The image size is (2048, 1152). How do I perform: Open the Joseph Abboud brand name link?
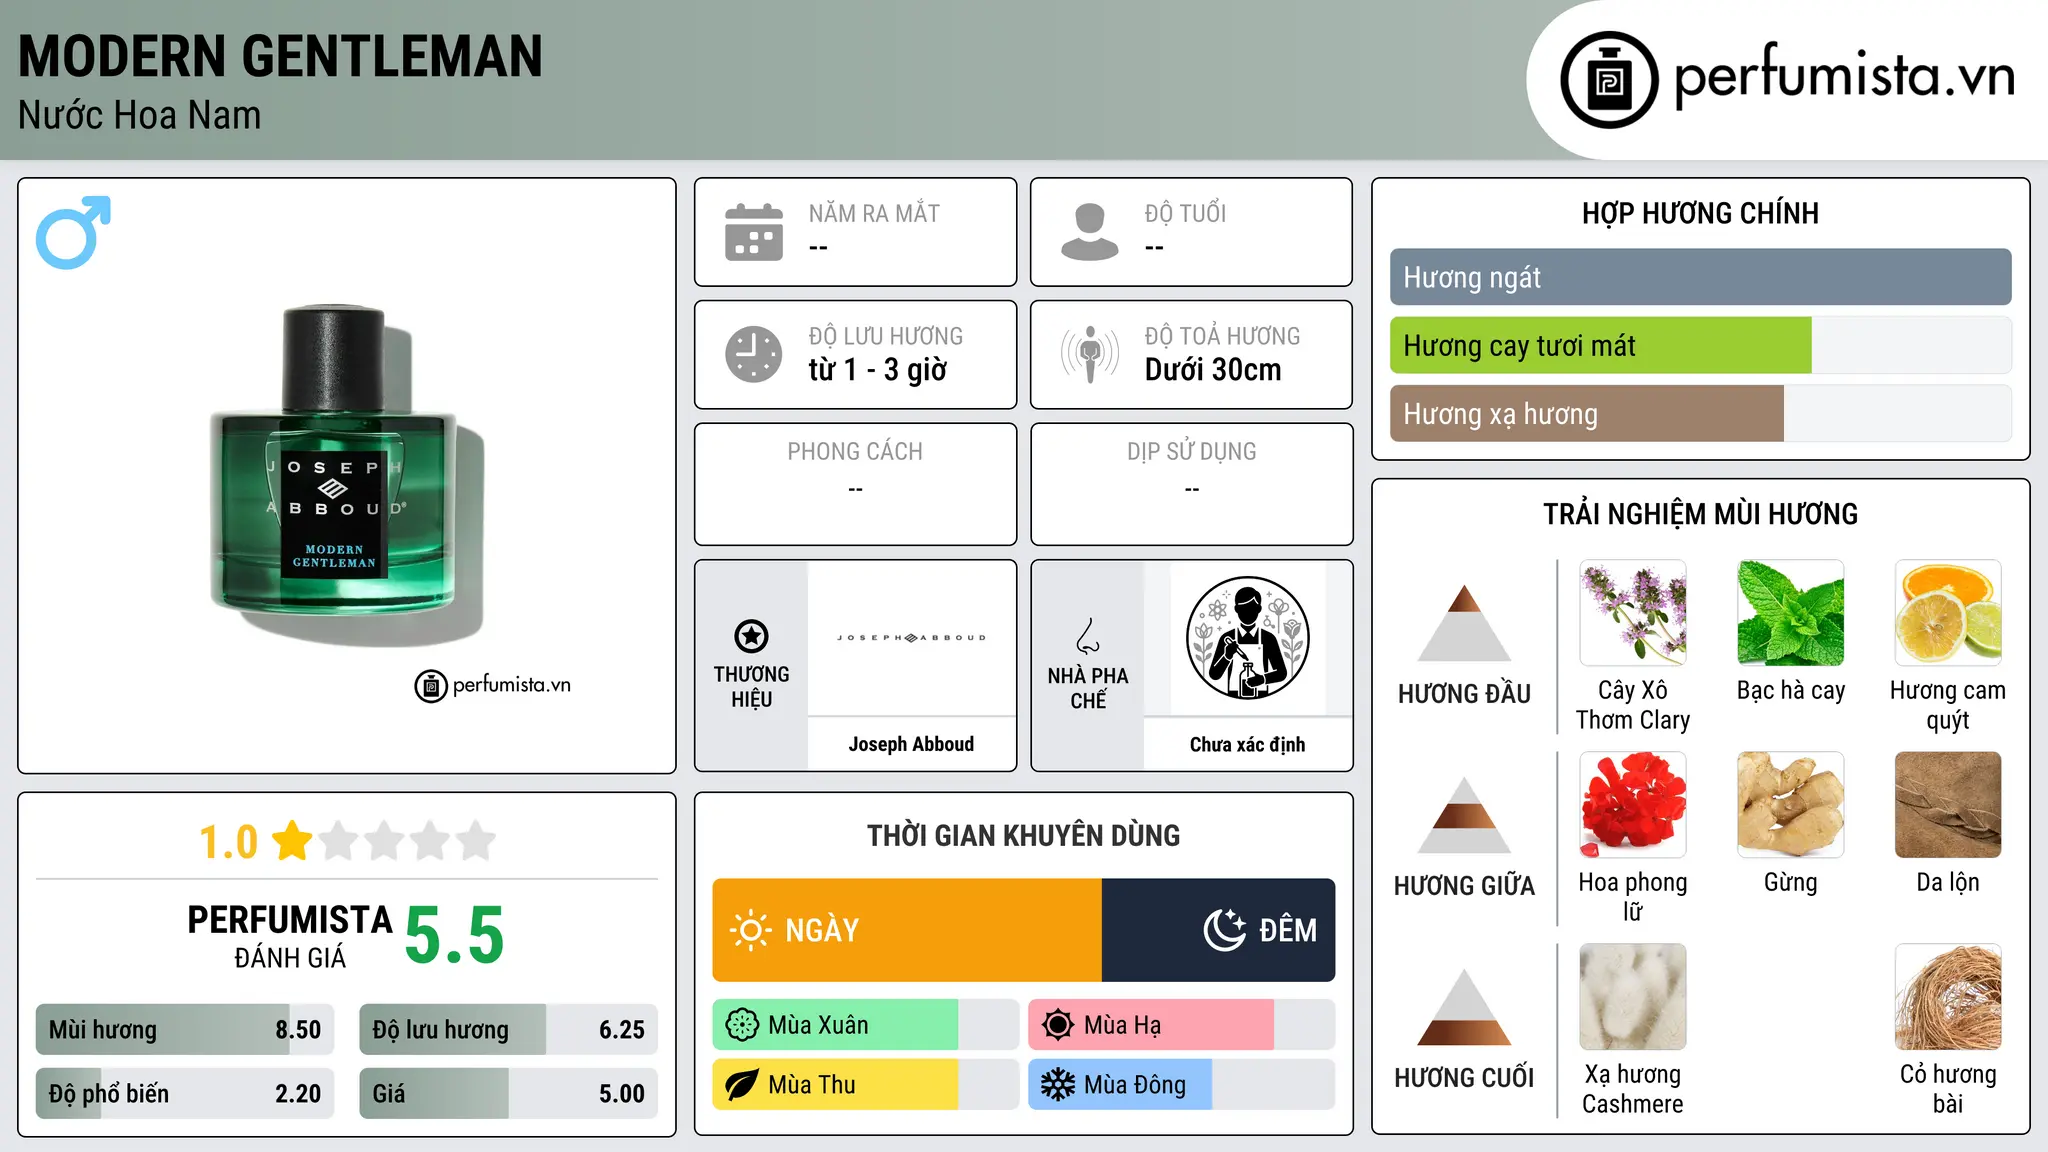tap(911, 744)
